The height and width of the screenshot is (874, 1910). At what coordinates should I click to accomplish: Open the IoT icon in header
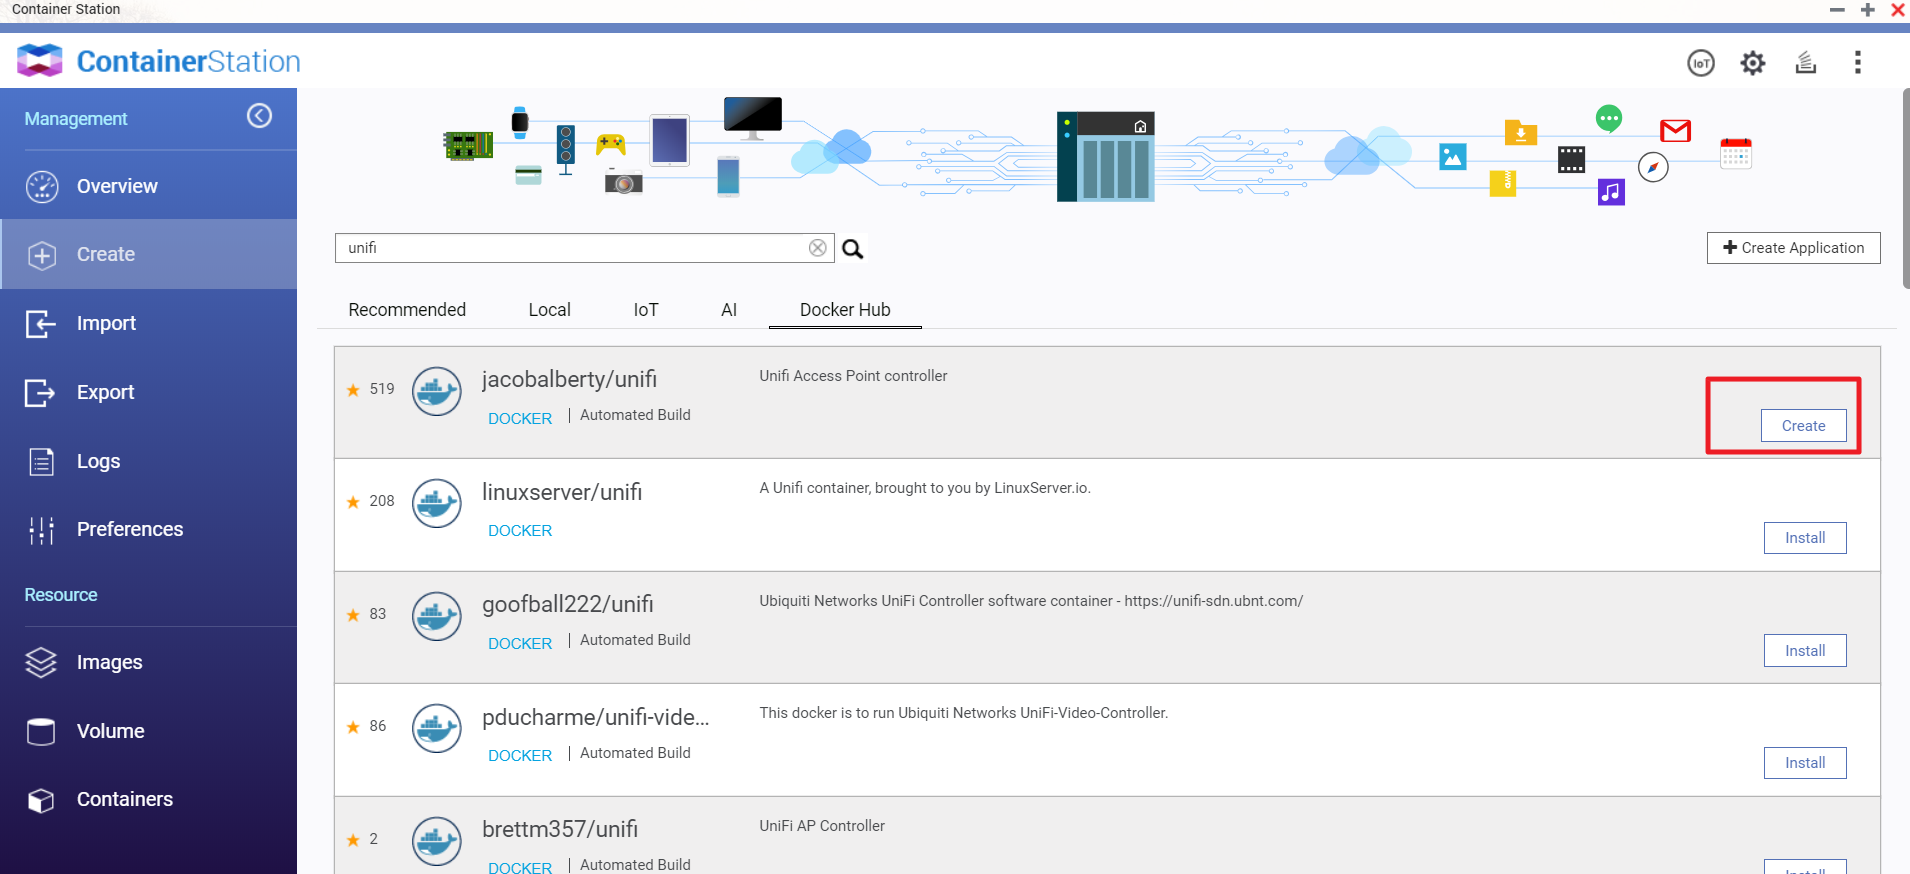point(1700,63)
